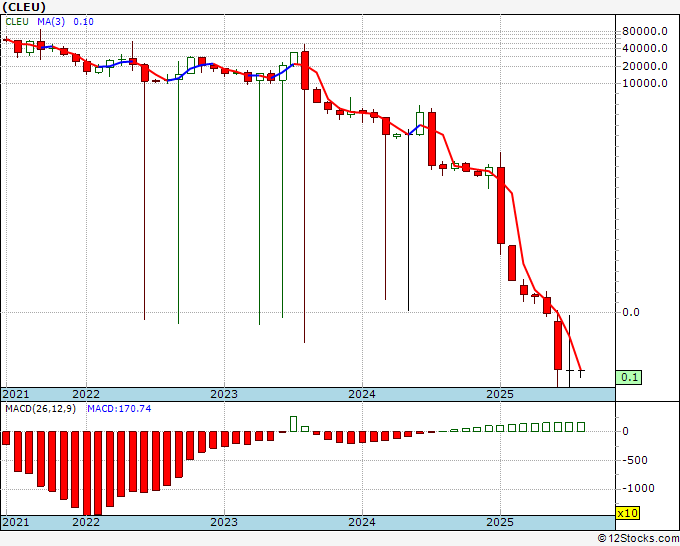Screen dimensions: 680x546
Task: Click the MA(3) legend label
Action: click(51, 22)
